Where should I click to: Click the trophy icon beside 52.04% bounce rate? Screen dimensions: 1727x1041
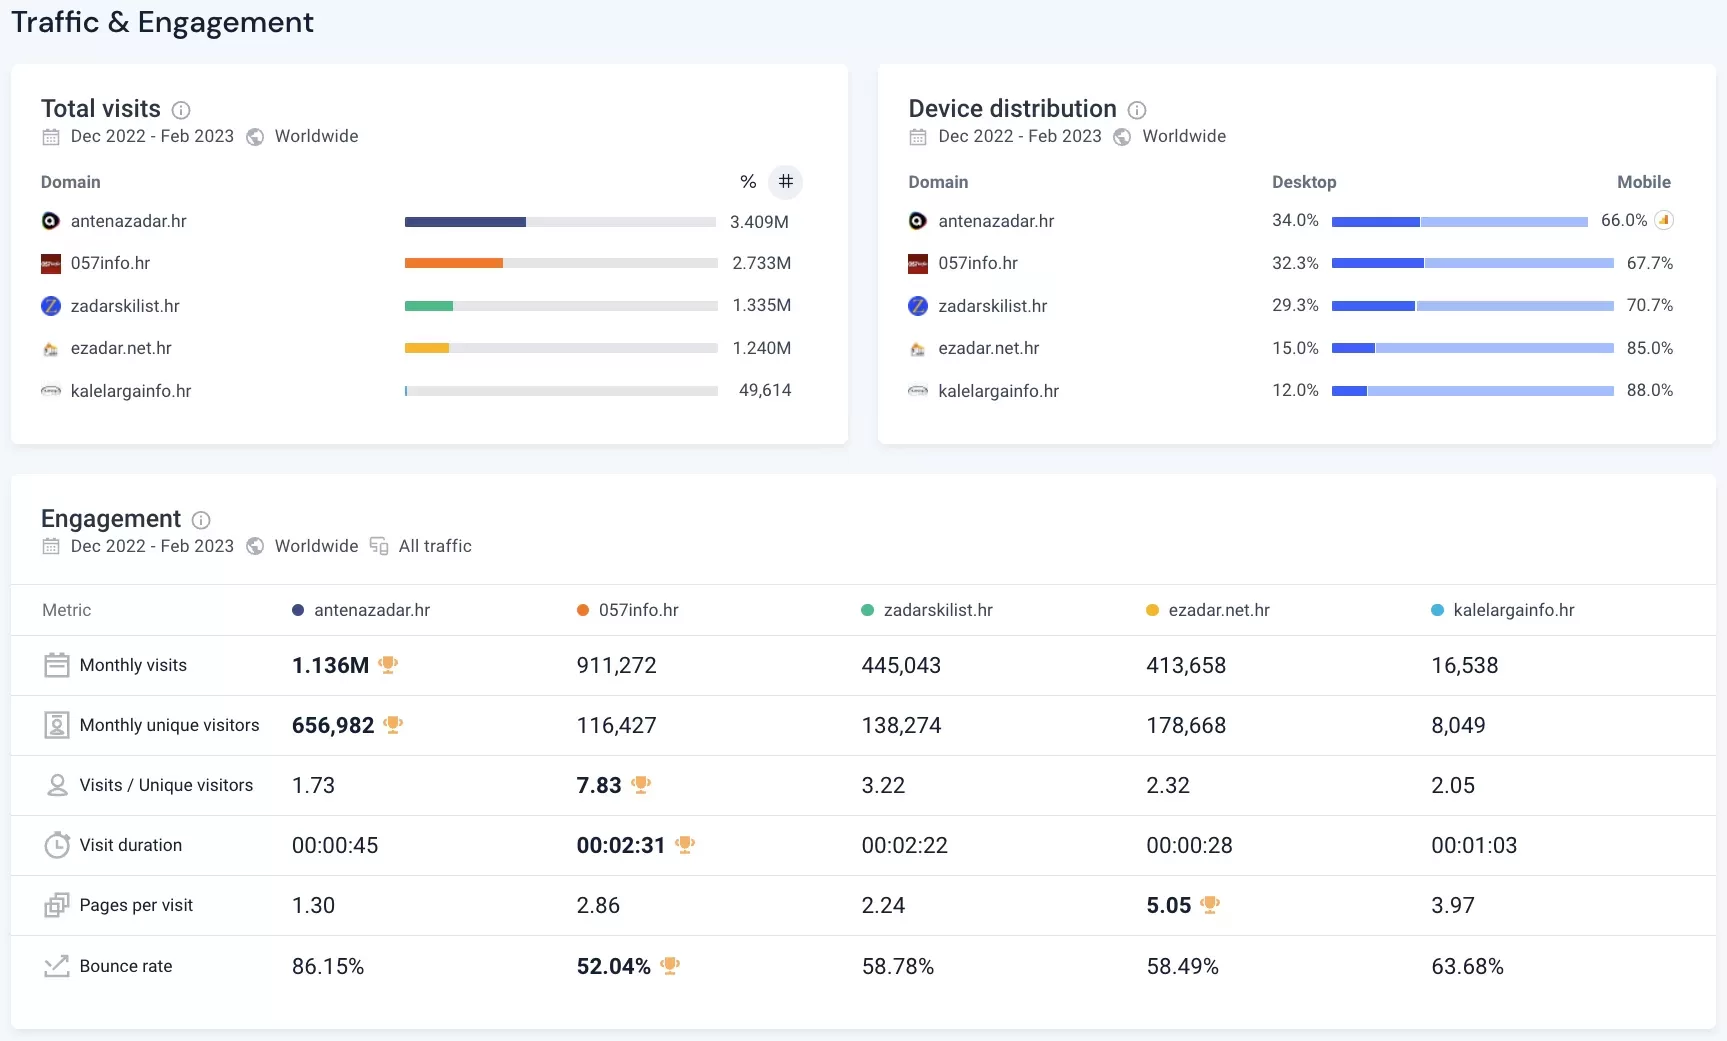point(670,966)
